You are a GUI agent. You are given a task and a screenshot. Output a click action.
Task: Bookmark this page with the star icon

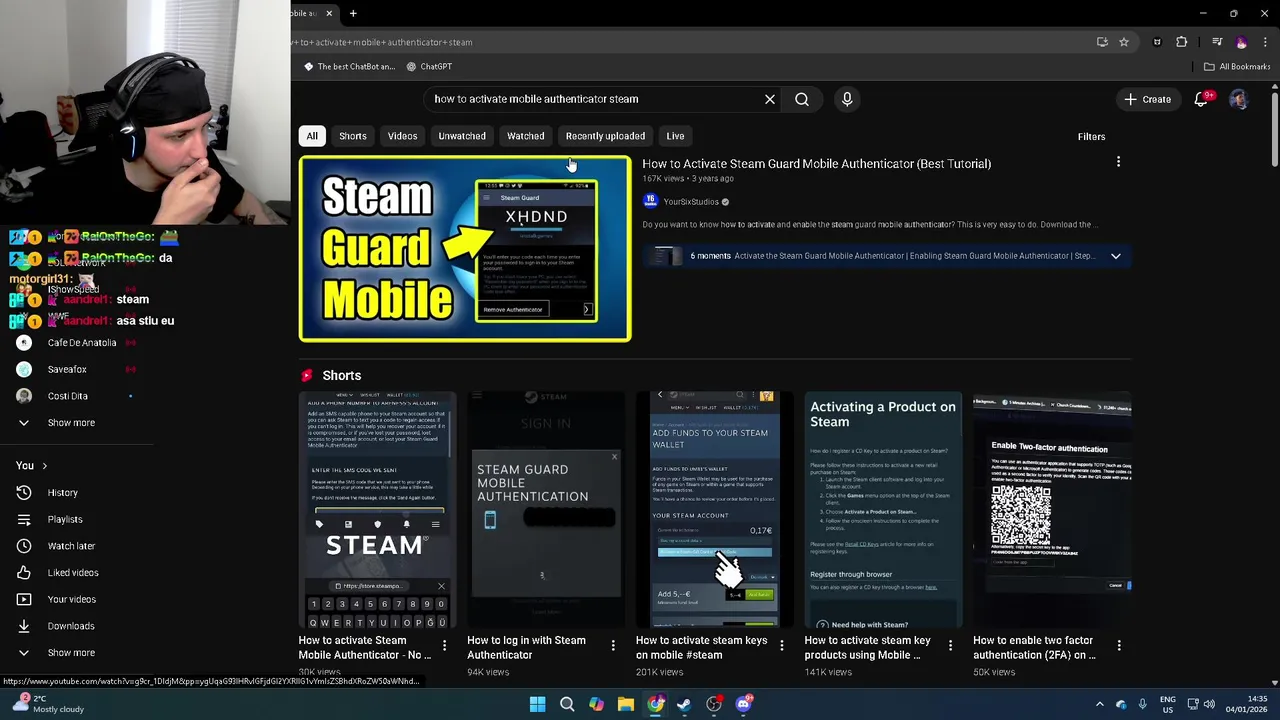(x=1124, y=42)
